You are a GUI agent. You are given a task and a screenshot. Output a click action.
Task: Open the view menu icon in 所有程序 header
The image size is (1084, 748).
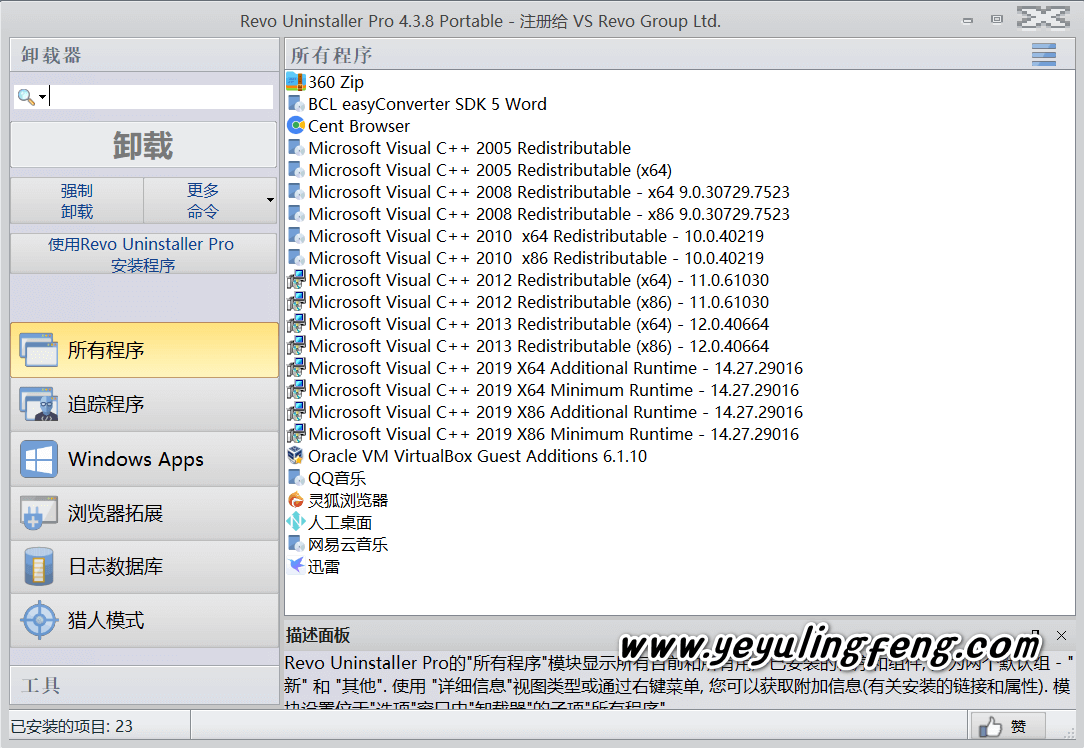point(1043,55)
